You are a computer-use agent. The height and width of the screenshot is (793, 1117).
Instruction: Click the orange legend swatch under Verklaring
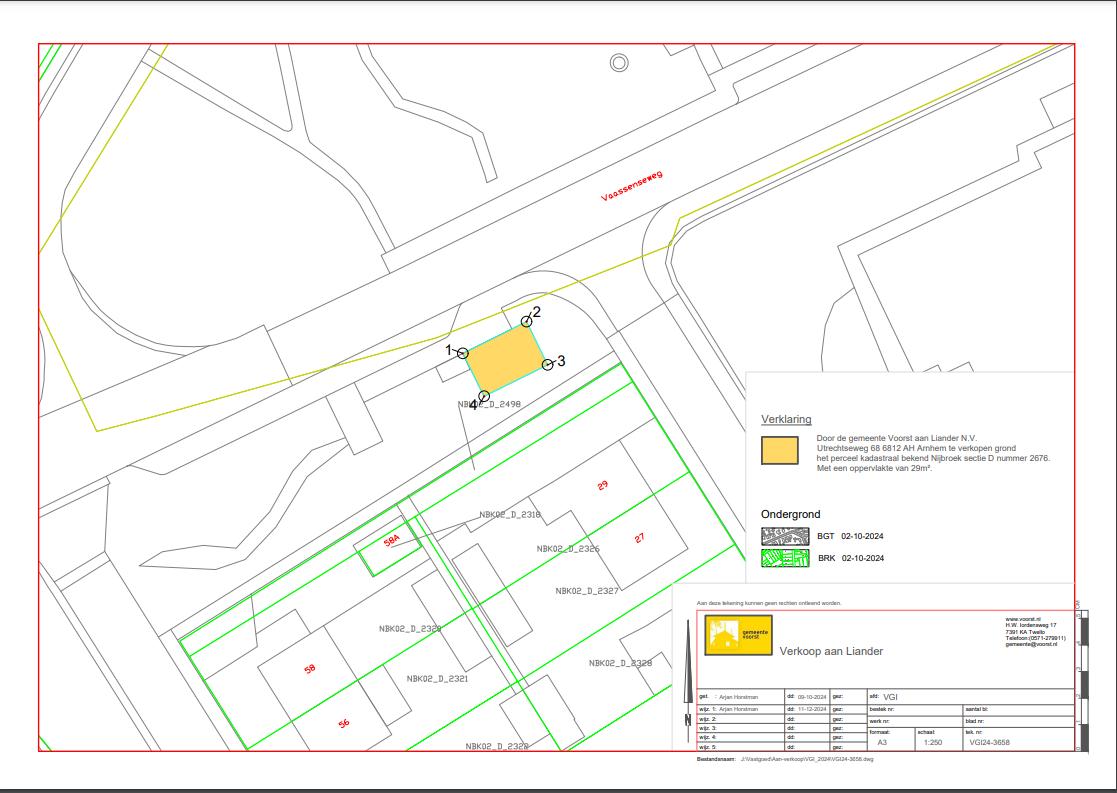(x=780, y=450)
